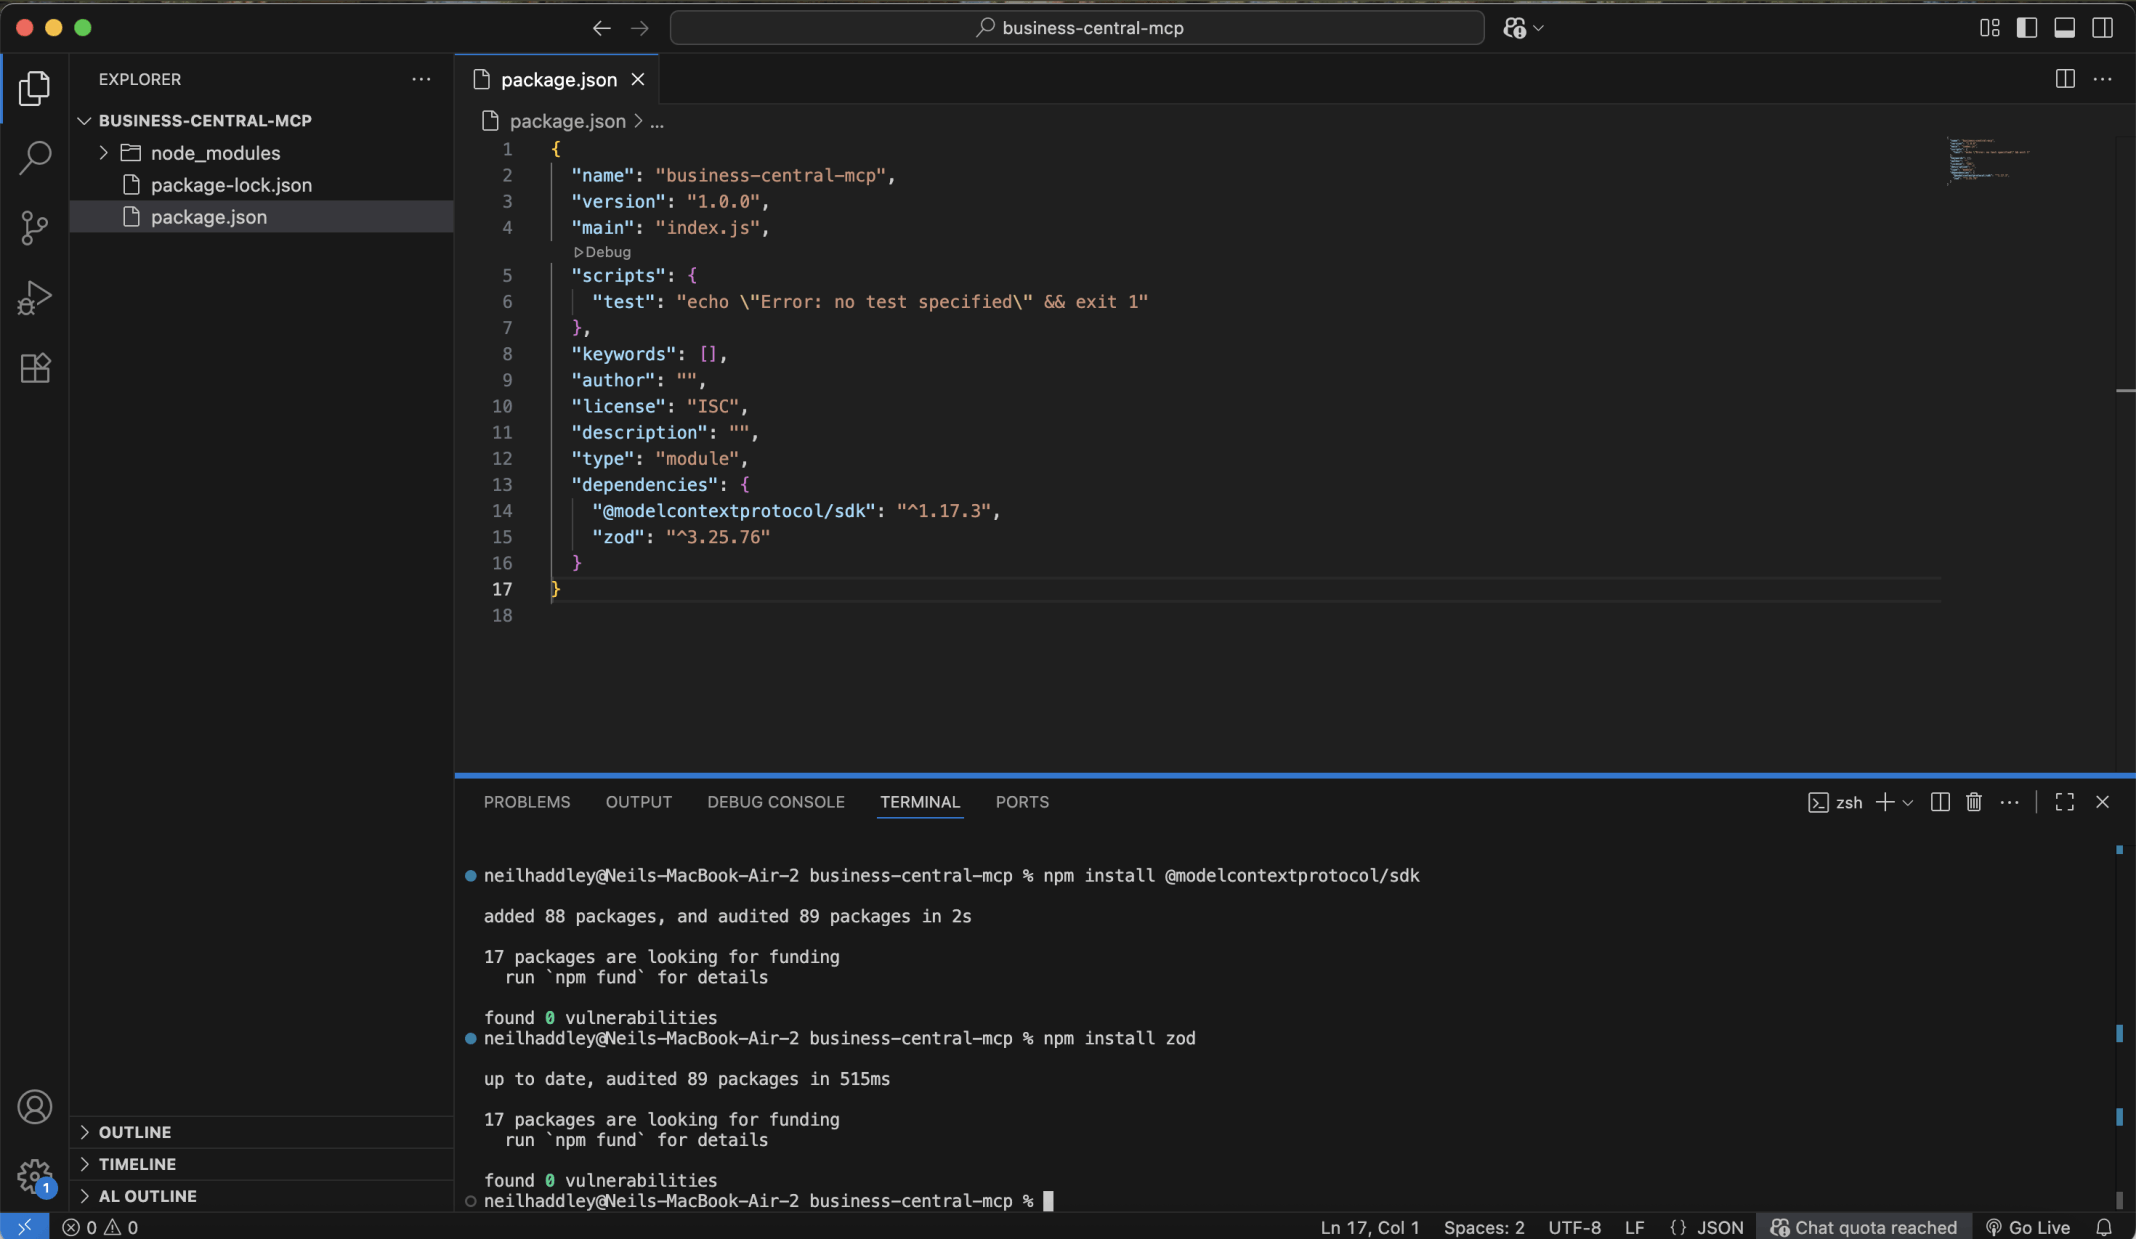Toggle the bottom Panel visibility

[x=2065, y=27]
